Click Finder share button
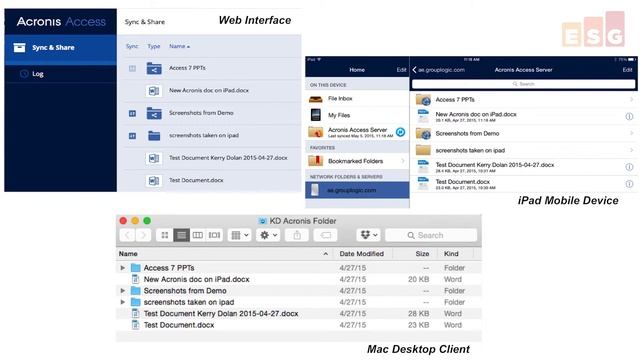This screenshot has width=640, height=360. (297, 235)
